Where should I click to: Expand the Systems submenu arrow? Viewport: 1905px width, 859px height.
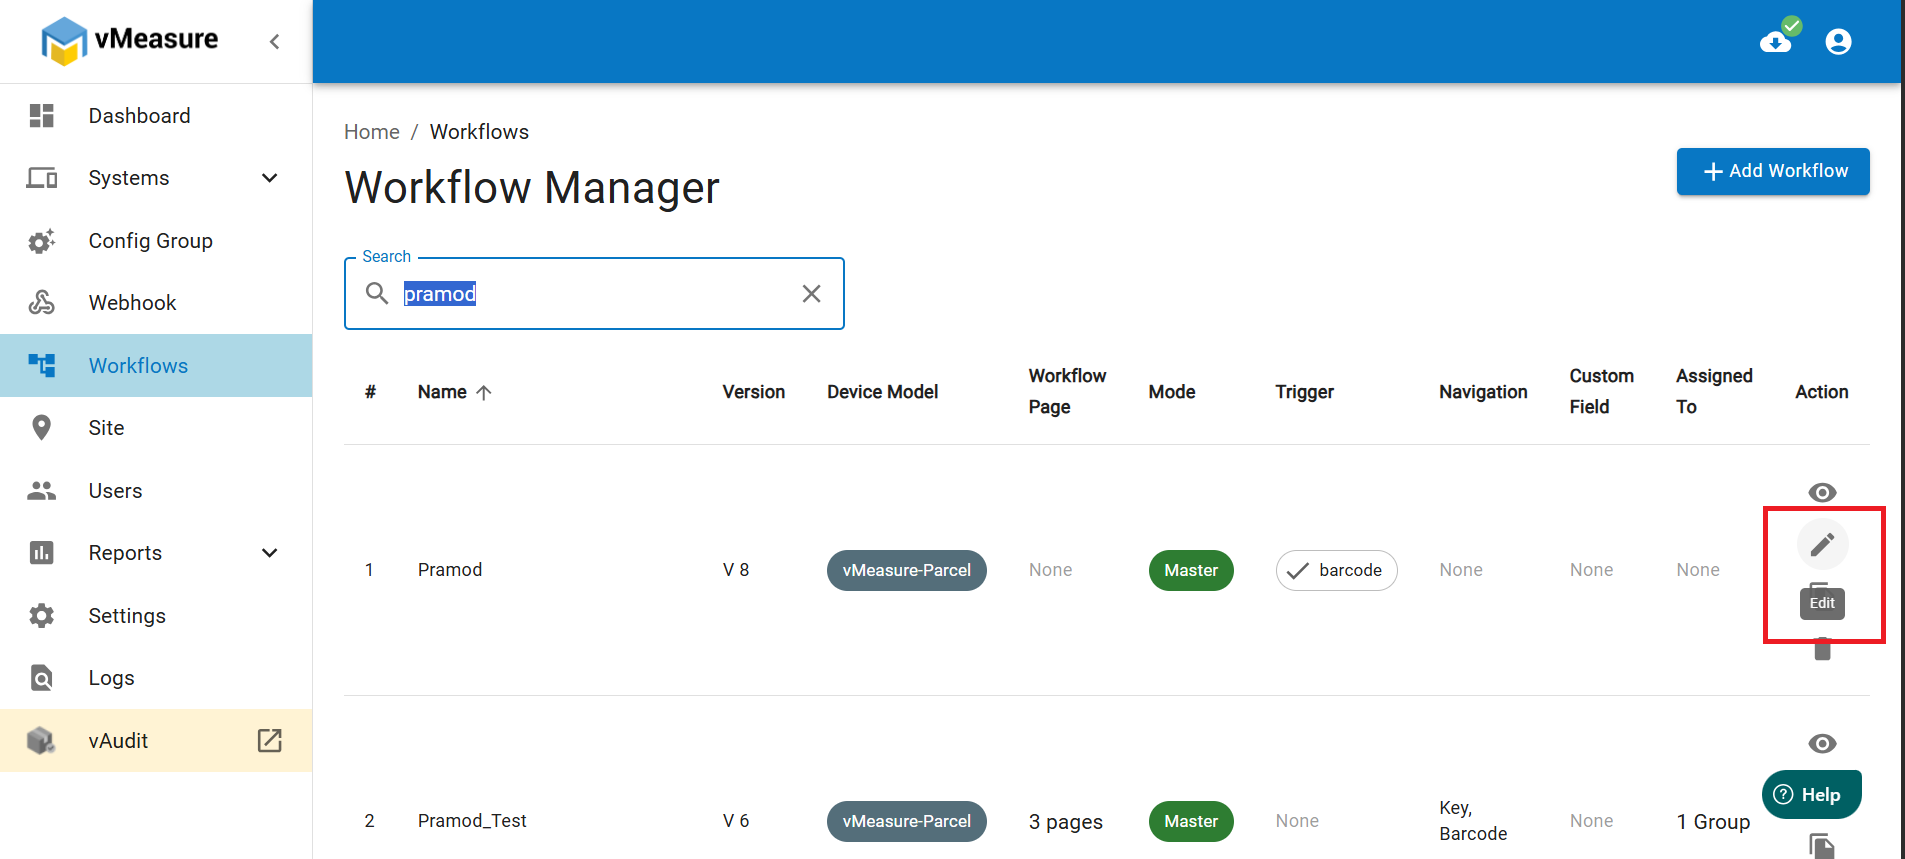[269, 178]
